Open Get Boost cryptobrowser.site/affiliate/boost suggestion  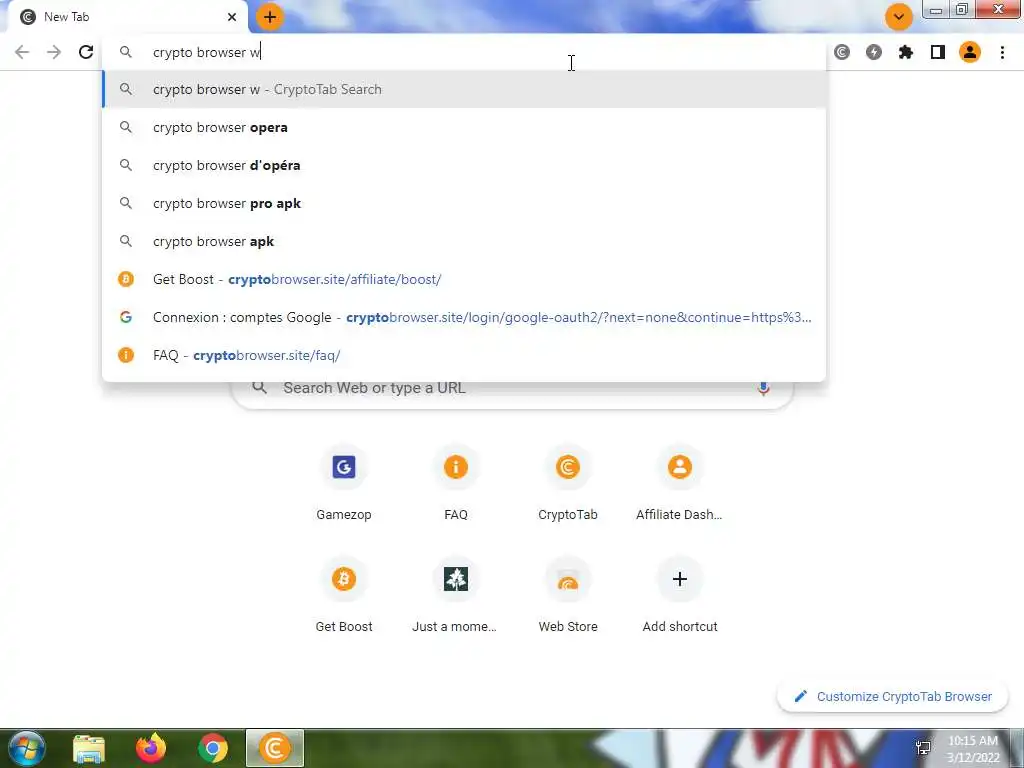(464, 280)
